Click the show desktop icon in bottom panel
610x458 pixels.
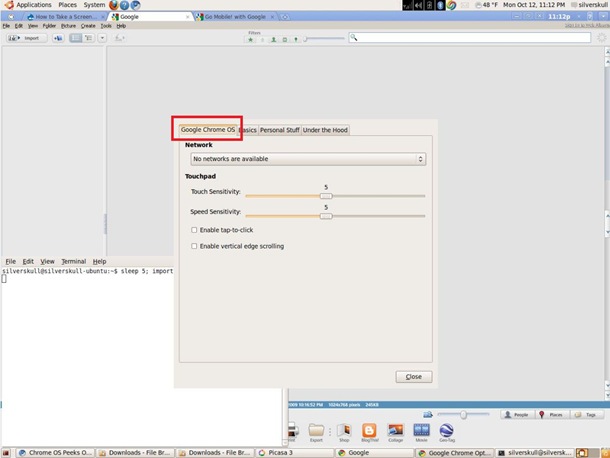(6, 453)
